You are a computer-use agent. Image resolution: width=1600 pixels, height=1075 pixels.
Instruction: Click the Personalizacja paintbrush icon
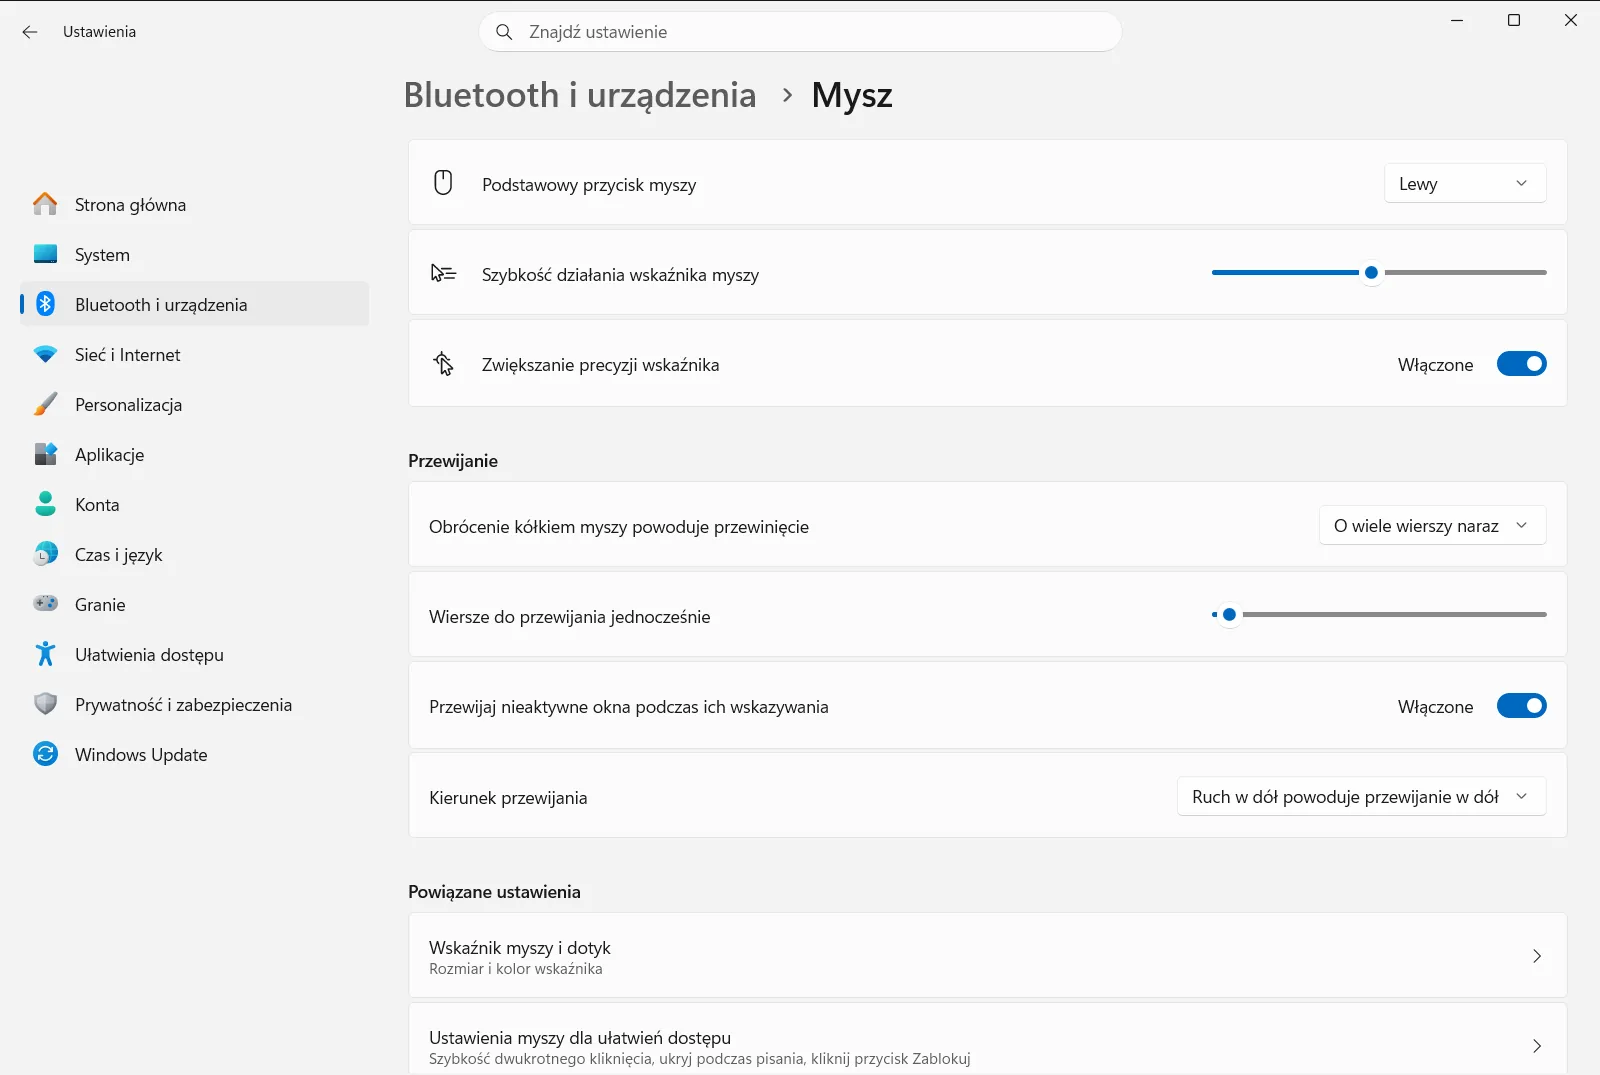coord(45,404)
